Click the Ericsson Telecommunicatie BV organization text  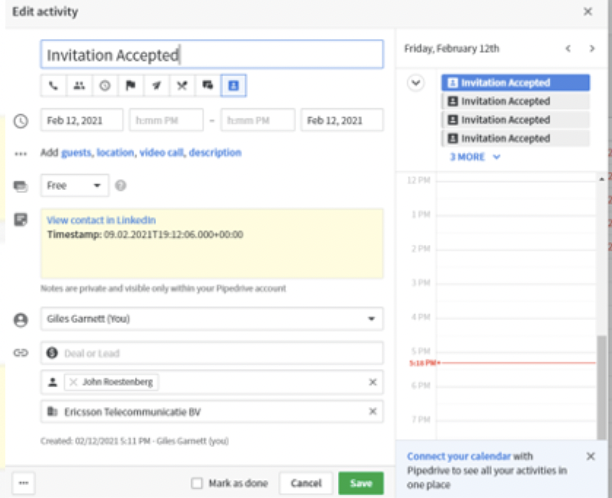132,412
